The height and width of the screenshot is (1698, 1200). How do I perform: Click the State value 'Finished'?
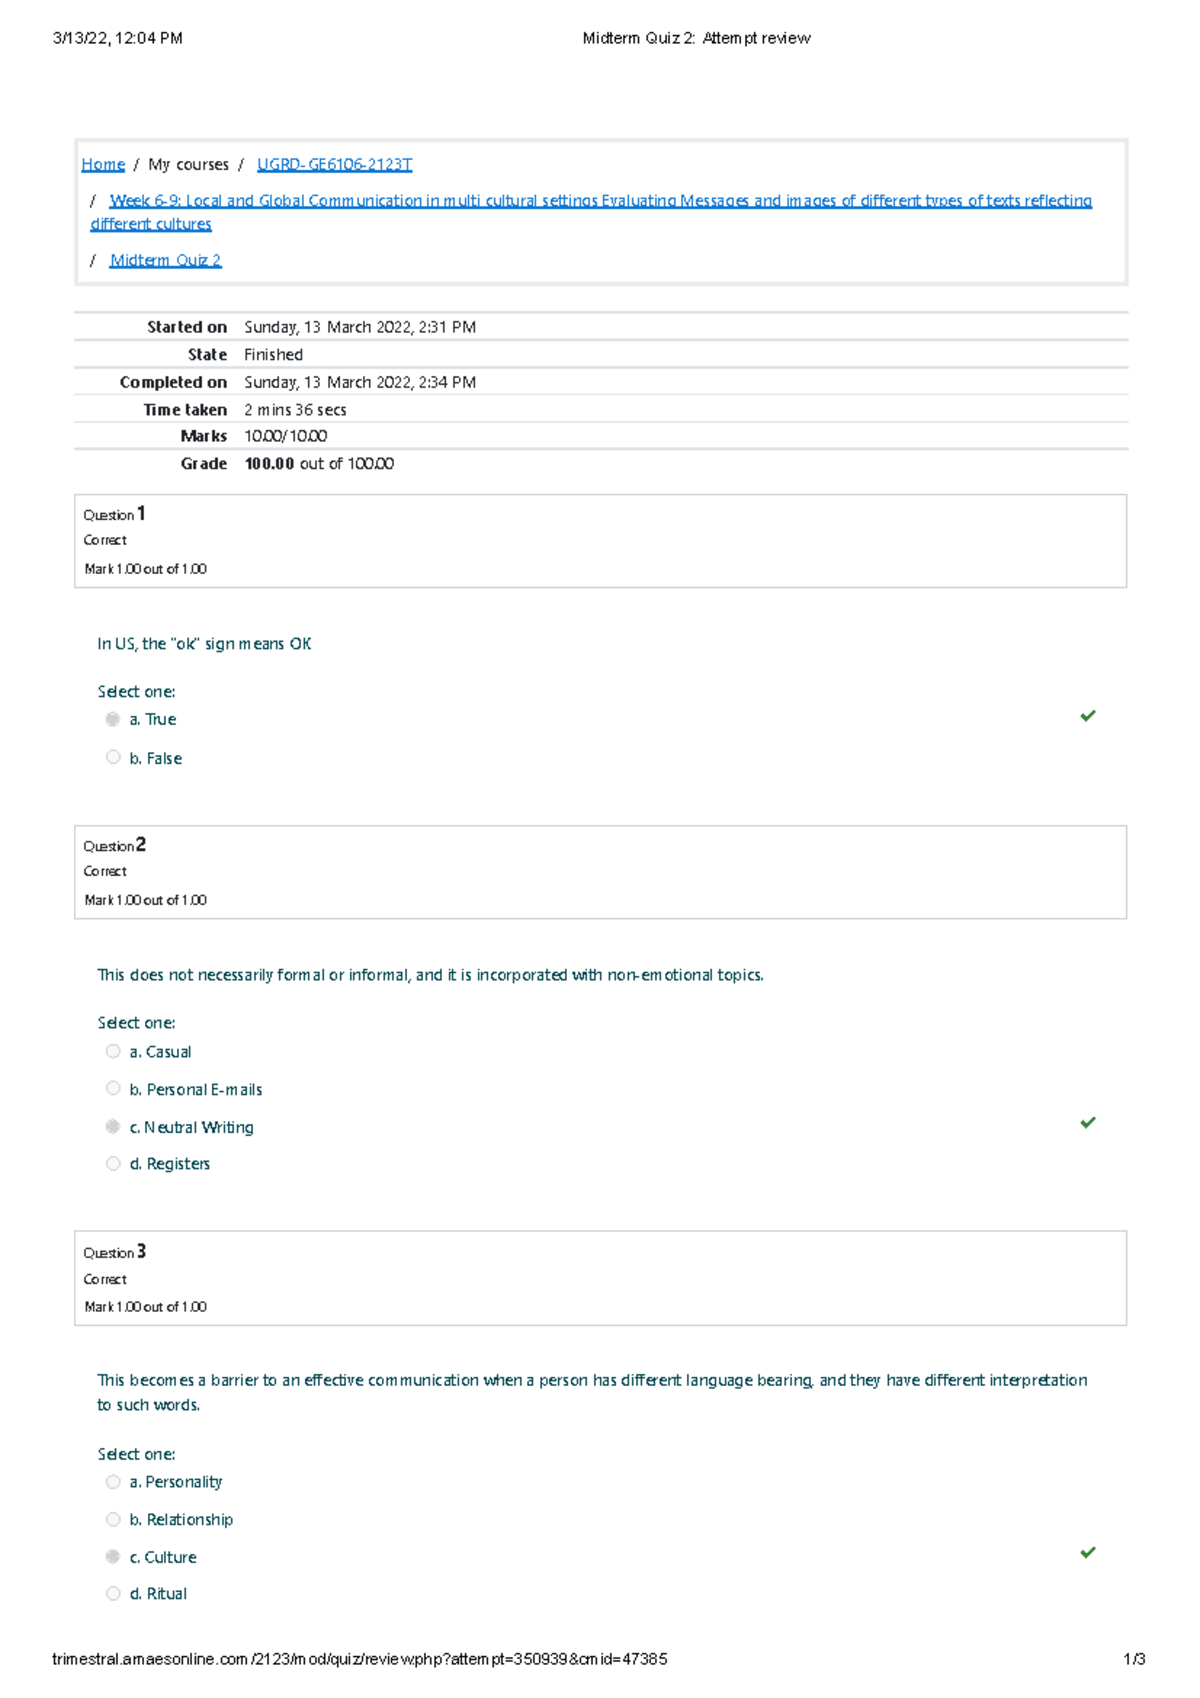(273, 355)
